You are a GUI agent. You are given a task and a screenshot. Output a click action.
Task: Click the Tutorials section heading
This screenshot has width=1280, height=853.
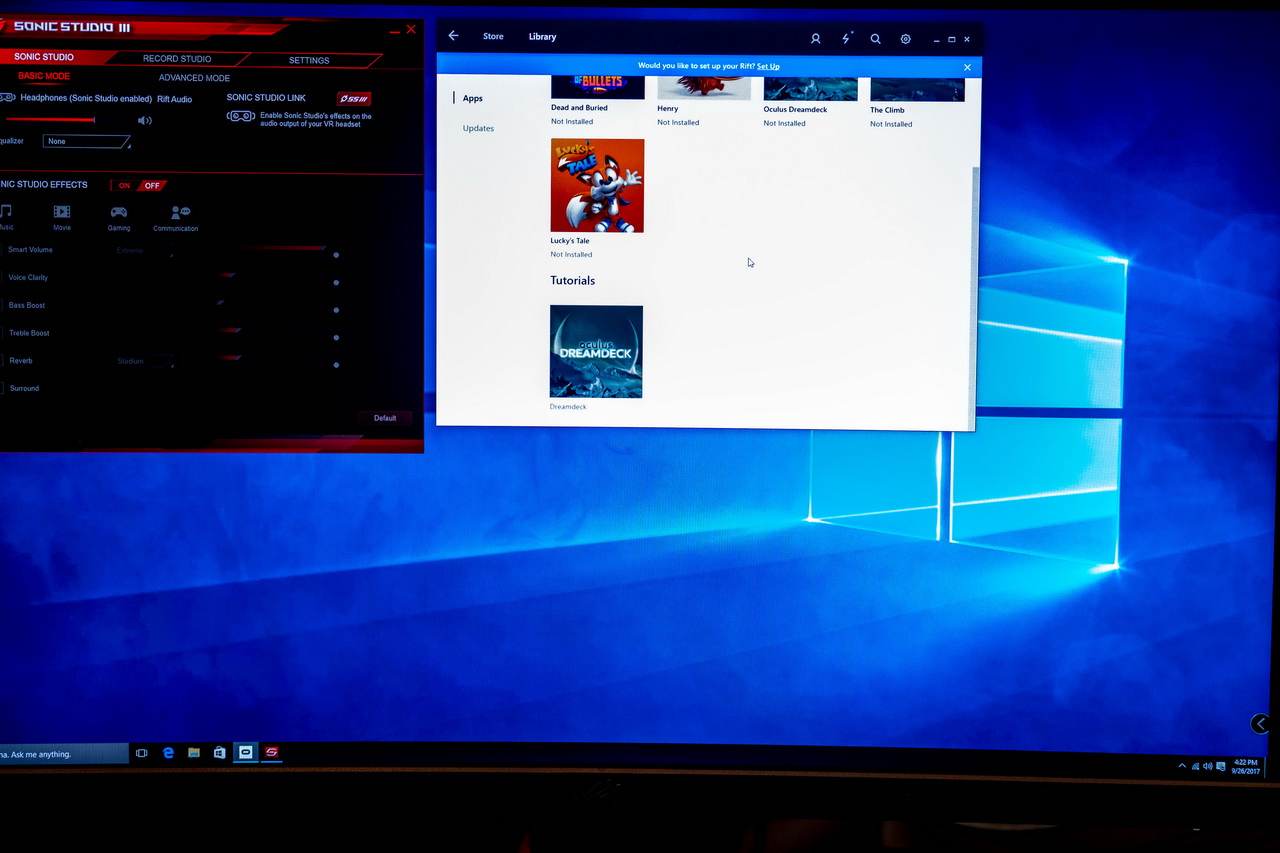[x=572, y=281]
